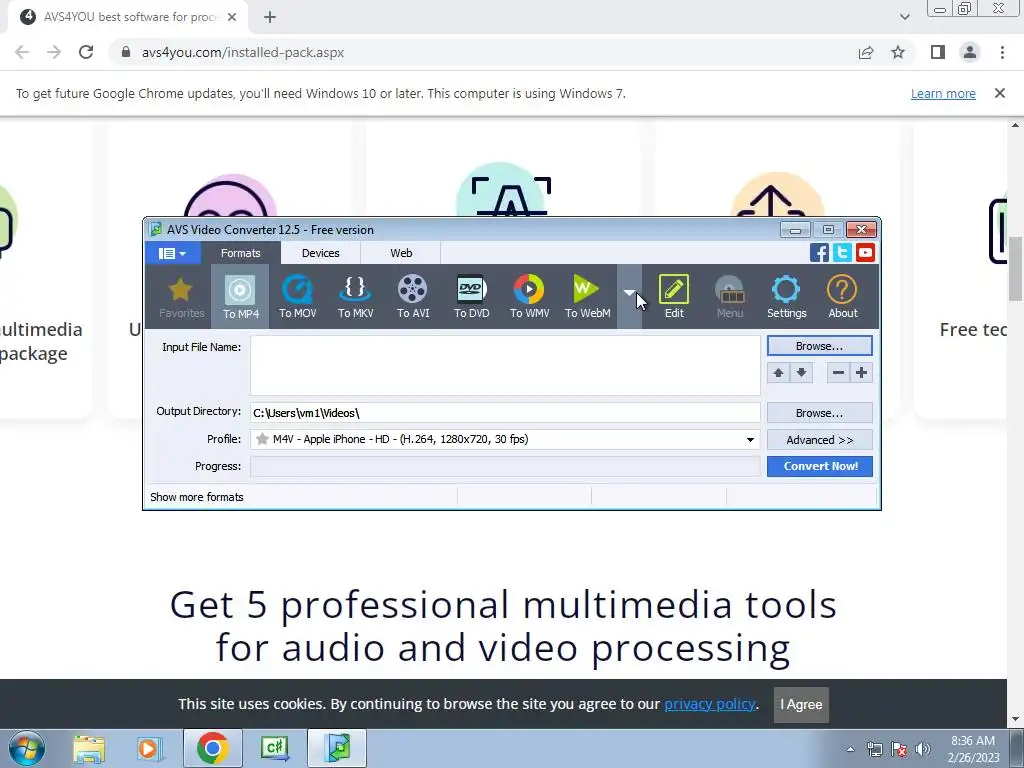Switch to the Devices tab
Image resolution: width=1024 pixels, height=768 pixels.
tap(320, 253)
